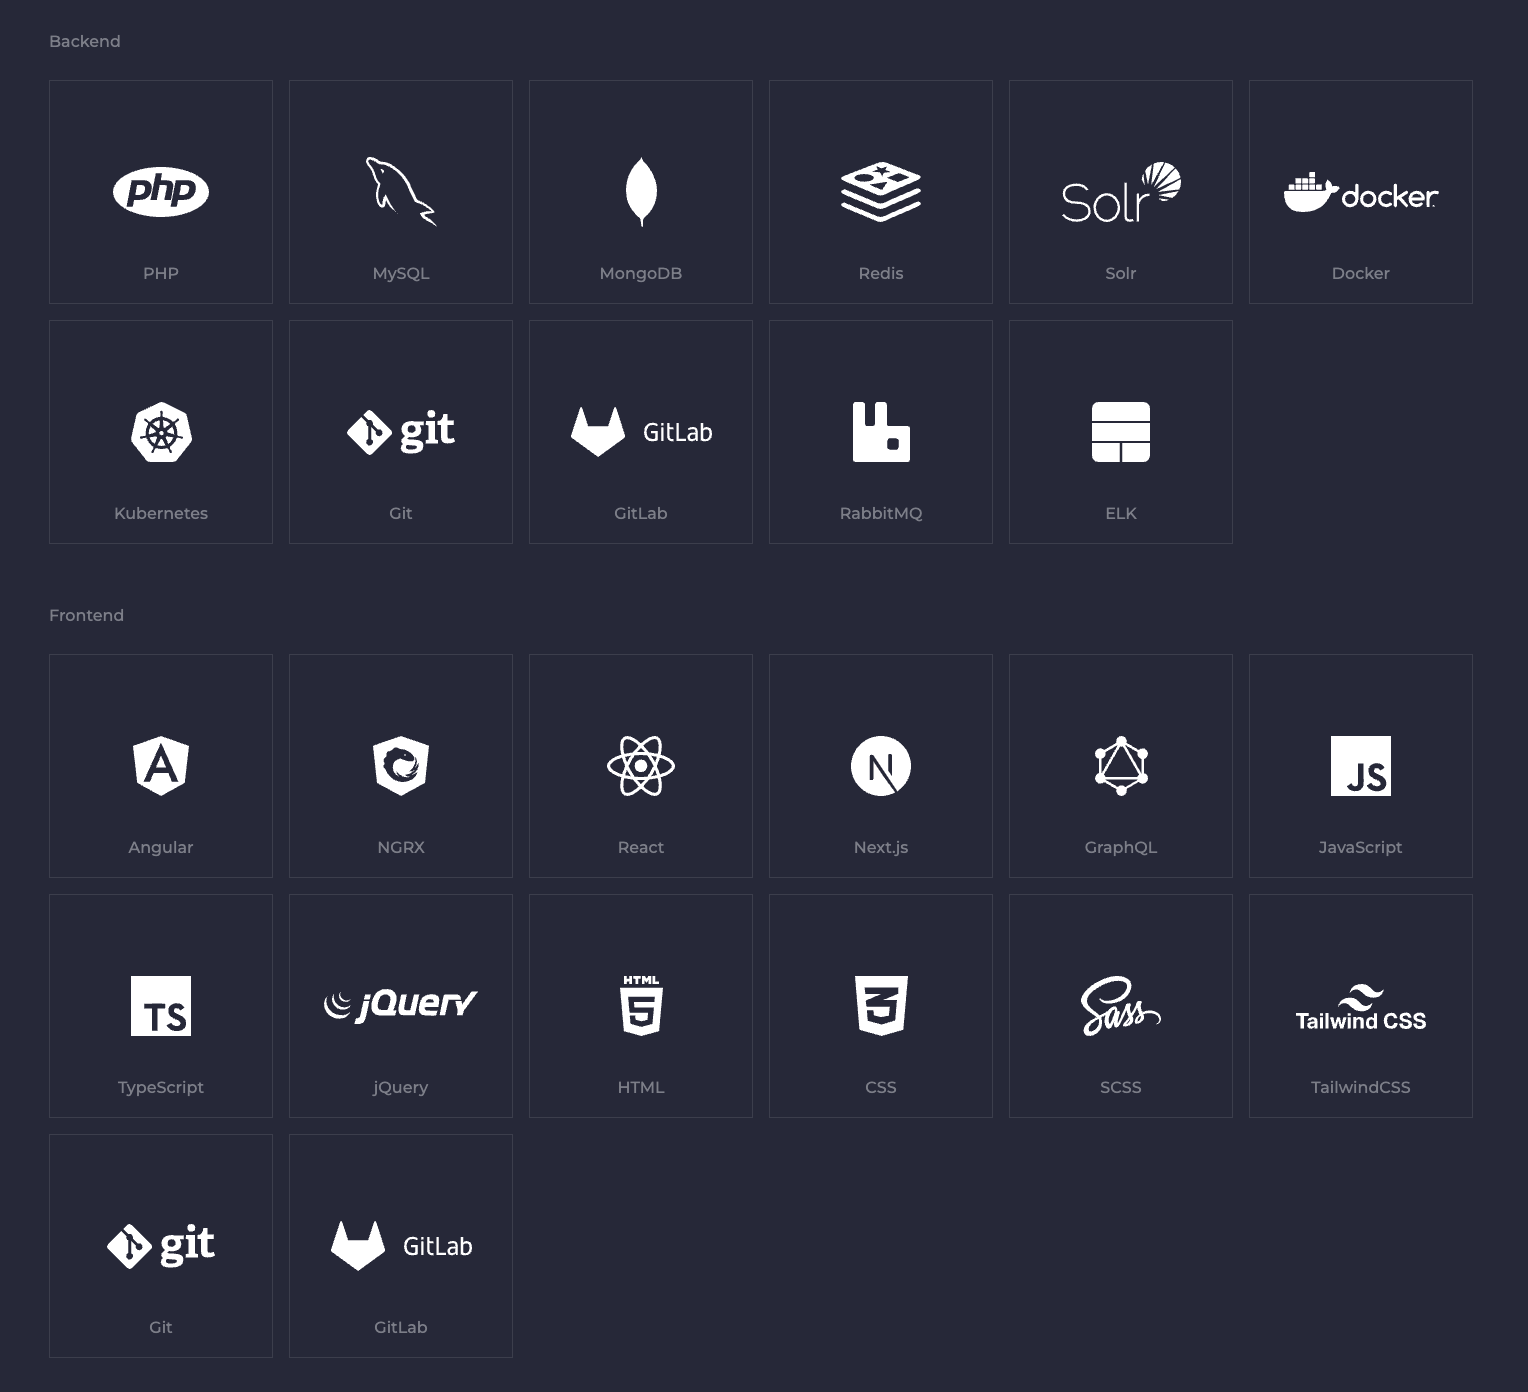Click the Solr logo
1528x1392 pixels.
coord(1120,193)
